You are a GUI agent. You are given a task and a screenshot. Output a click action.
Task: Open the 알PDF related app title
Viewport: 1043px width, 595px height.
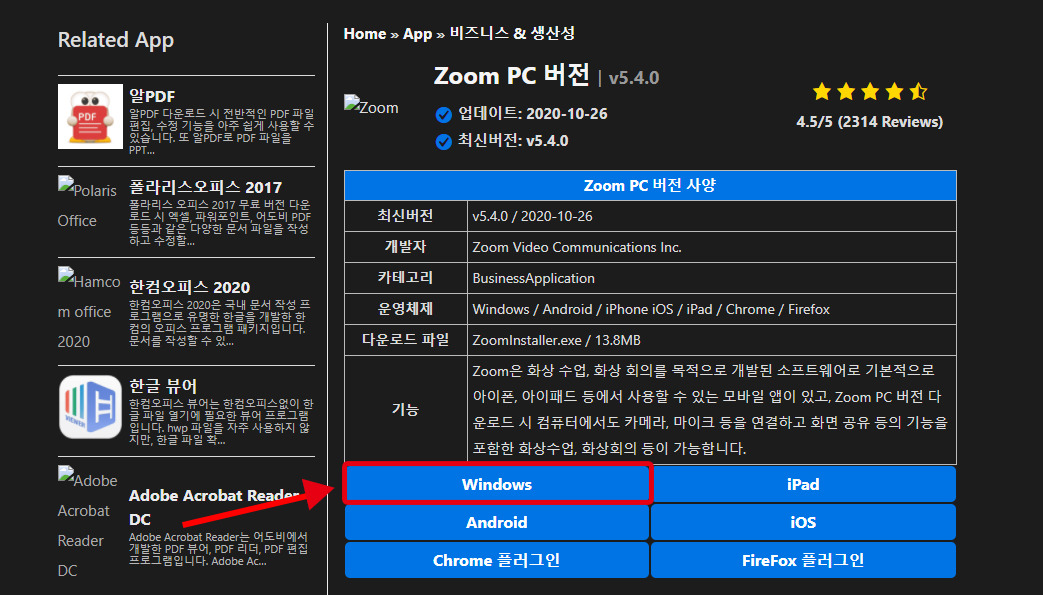click(x=152, y=97)
